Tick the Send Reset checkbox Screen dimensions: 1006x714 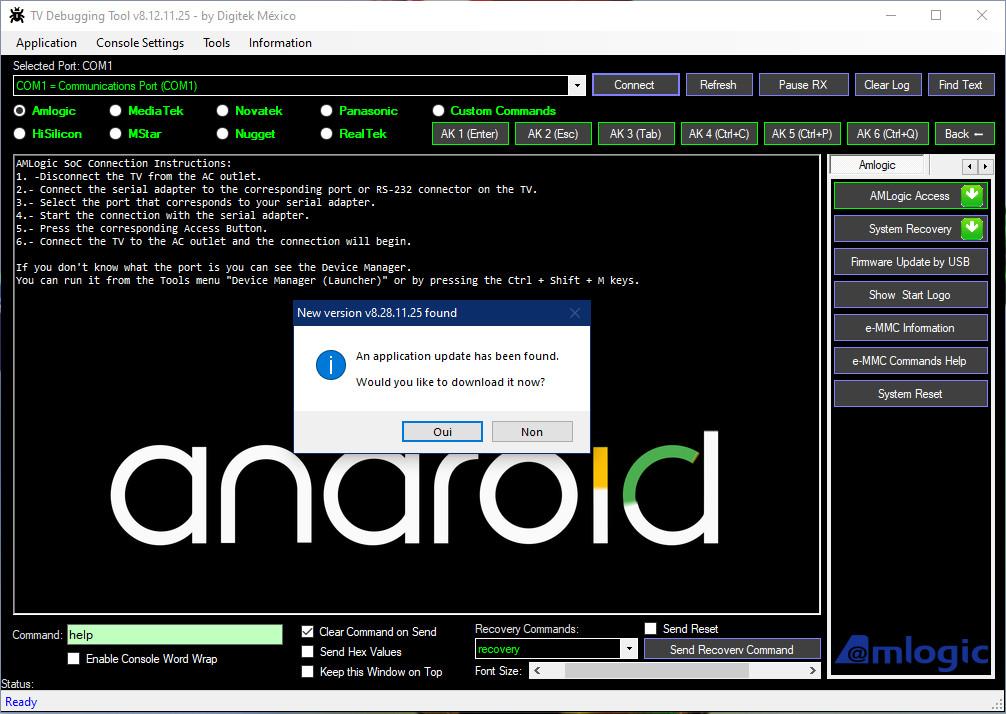click(x=651, y=628)
